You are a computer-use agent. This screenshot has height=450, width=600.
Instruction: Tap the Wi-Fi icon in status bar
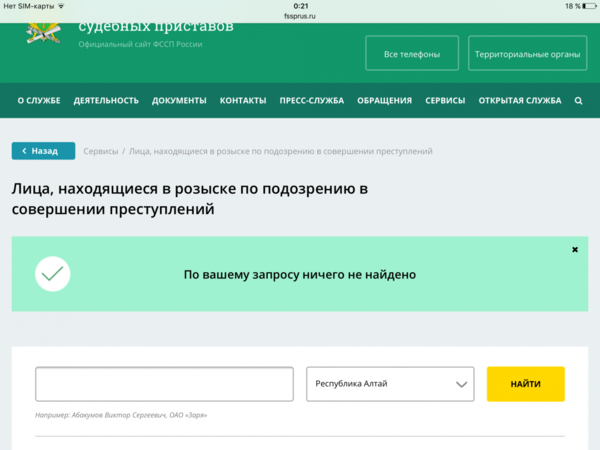tap(62, 6)
